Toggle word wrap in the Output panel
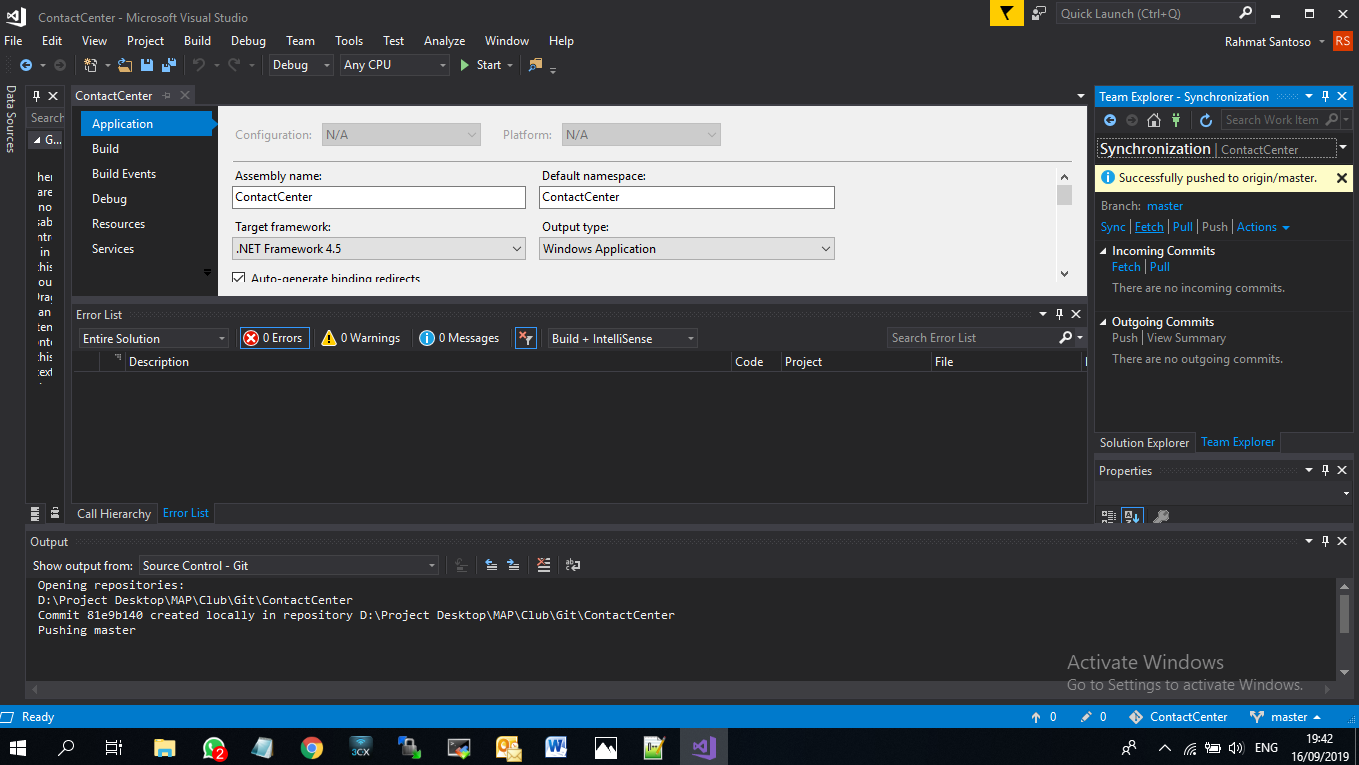The height and width of the screenshot is (765, 1359). tap(573, 565)
